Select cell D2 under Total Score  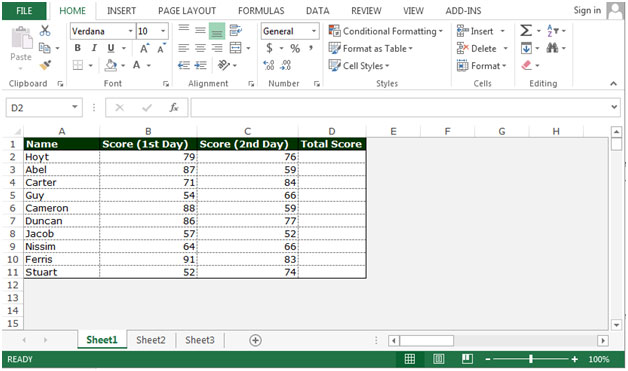tap(332, 157)
